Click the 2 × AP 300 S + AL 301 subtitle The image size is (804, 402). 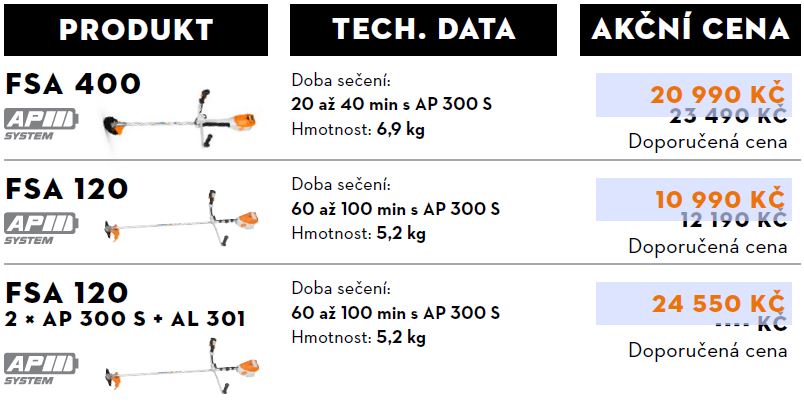coord(125,319)
